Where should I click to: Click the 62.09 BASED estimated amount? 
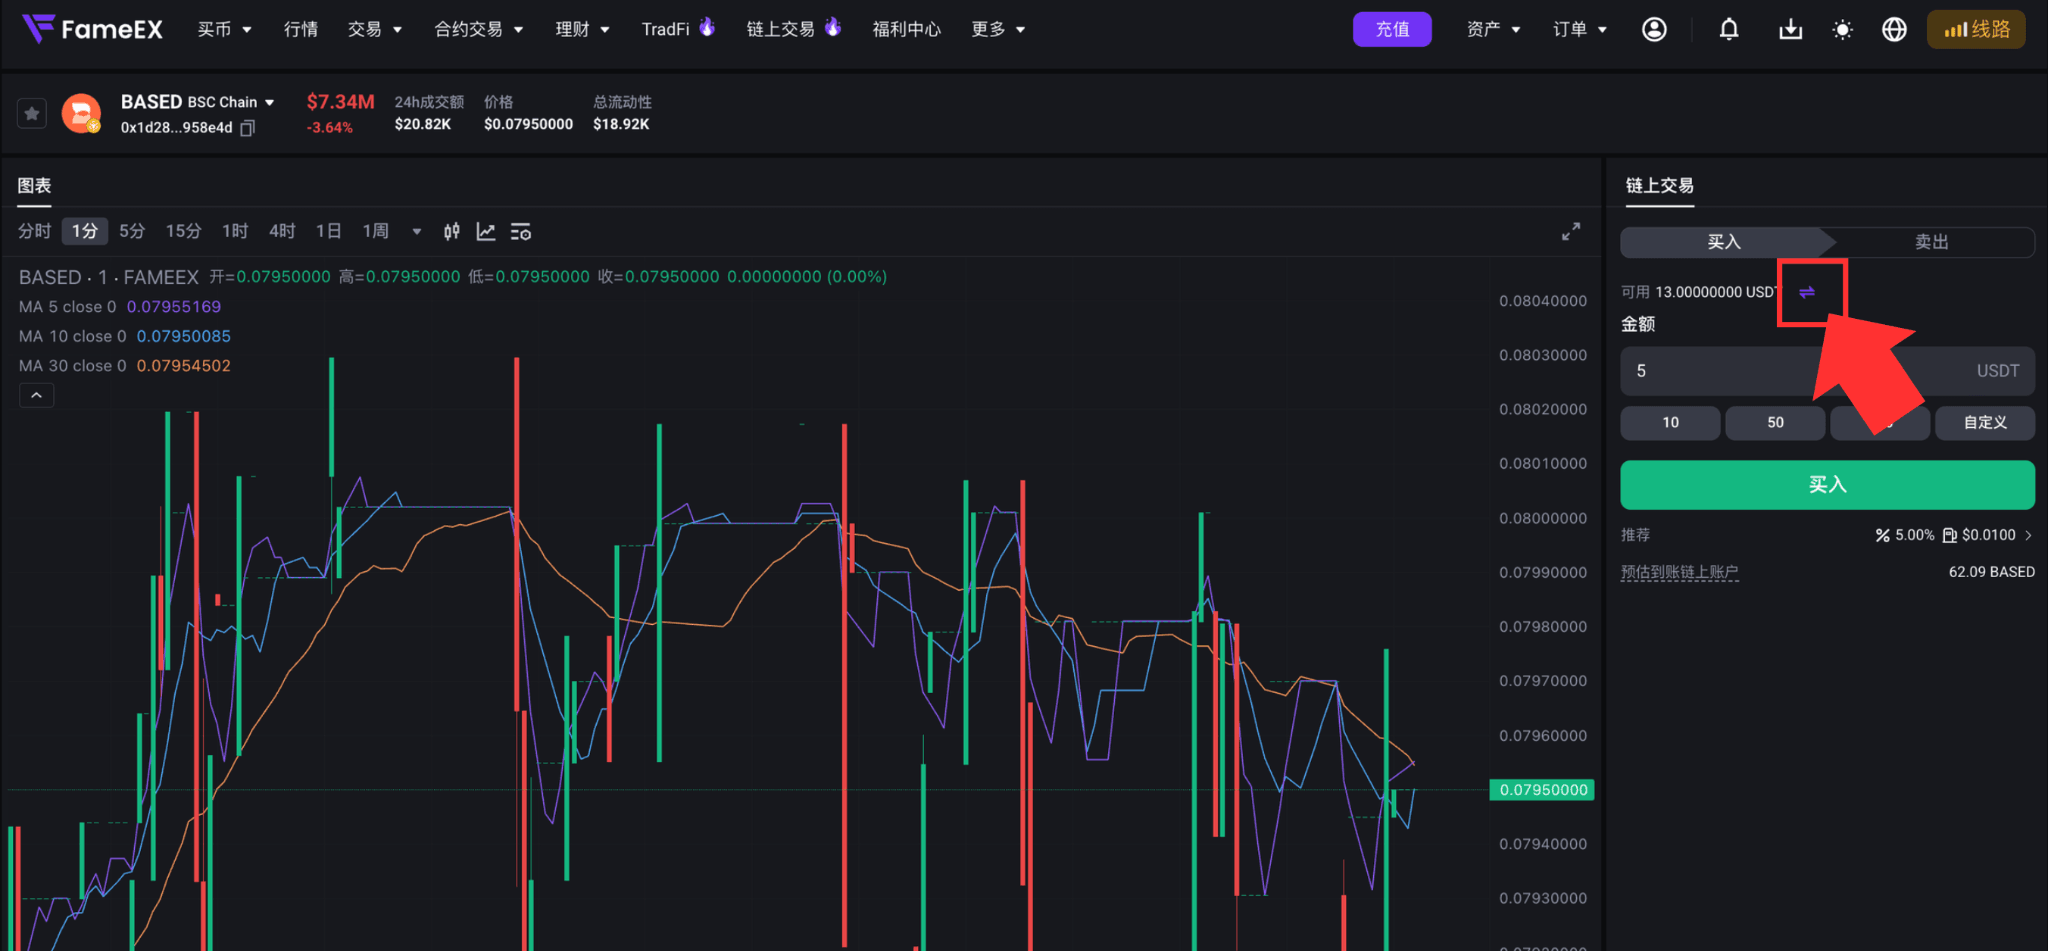click(x=1992, y=572)
